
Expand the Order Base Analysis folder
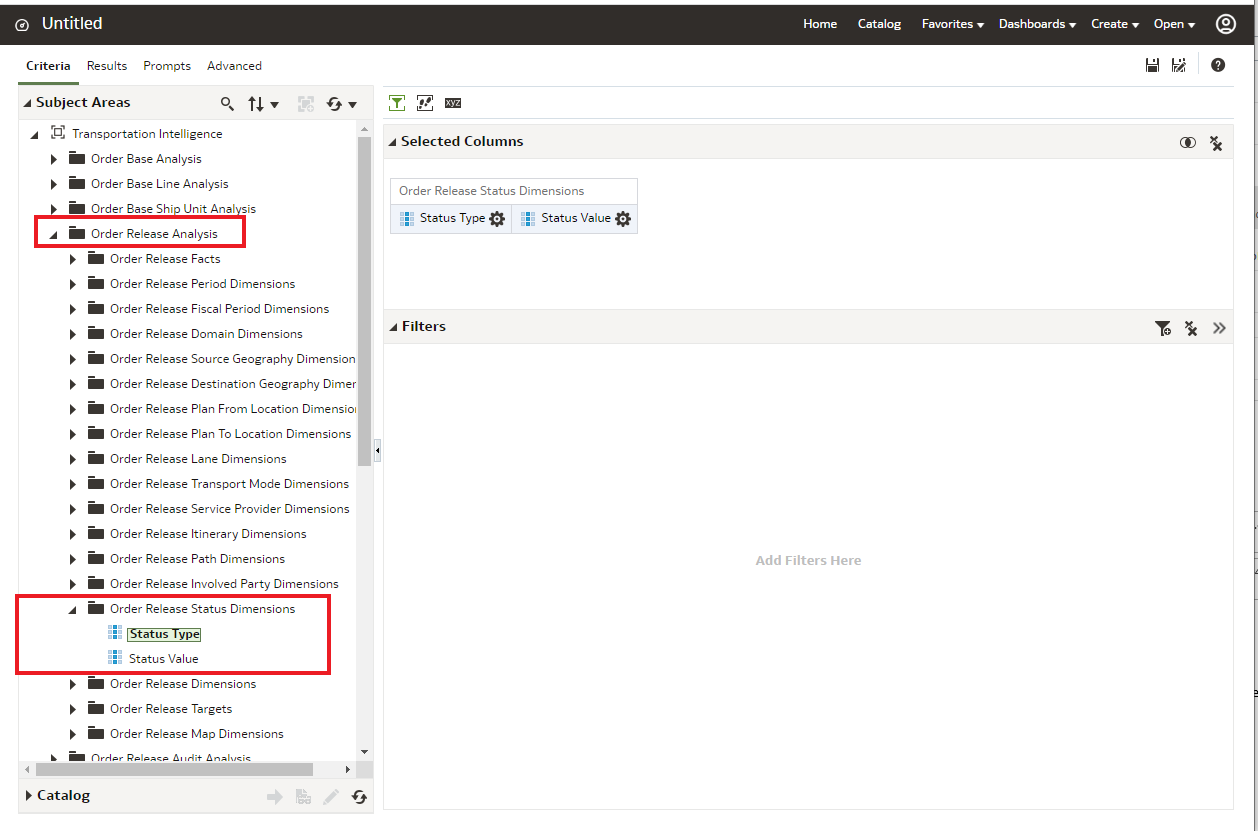(x=54, y=159)
